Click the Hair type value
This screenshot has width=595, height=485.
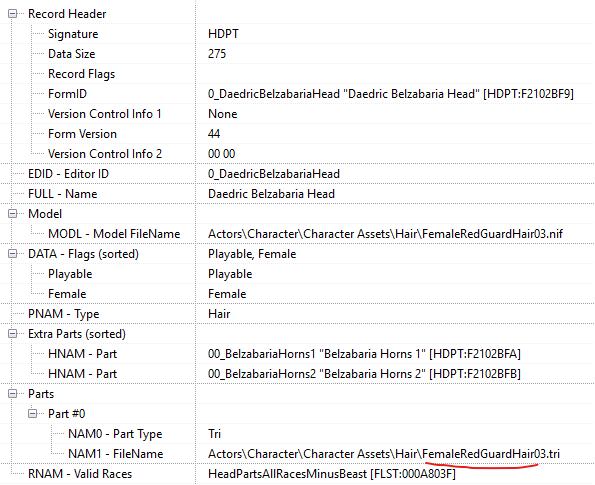point(219,314)
